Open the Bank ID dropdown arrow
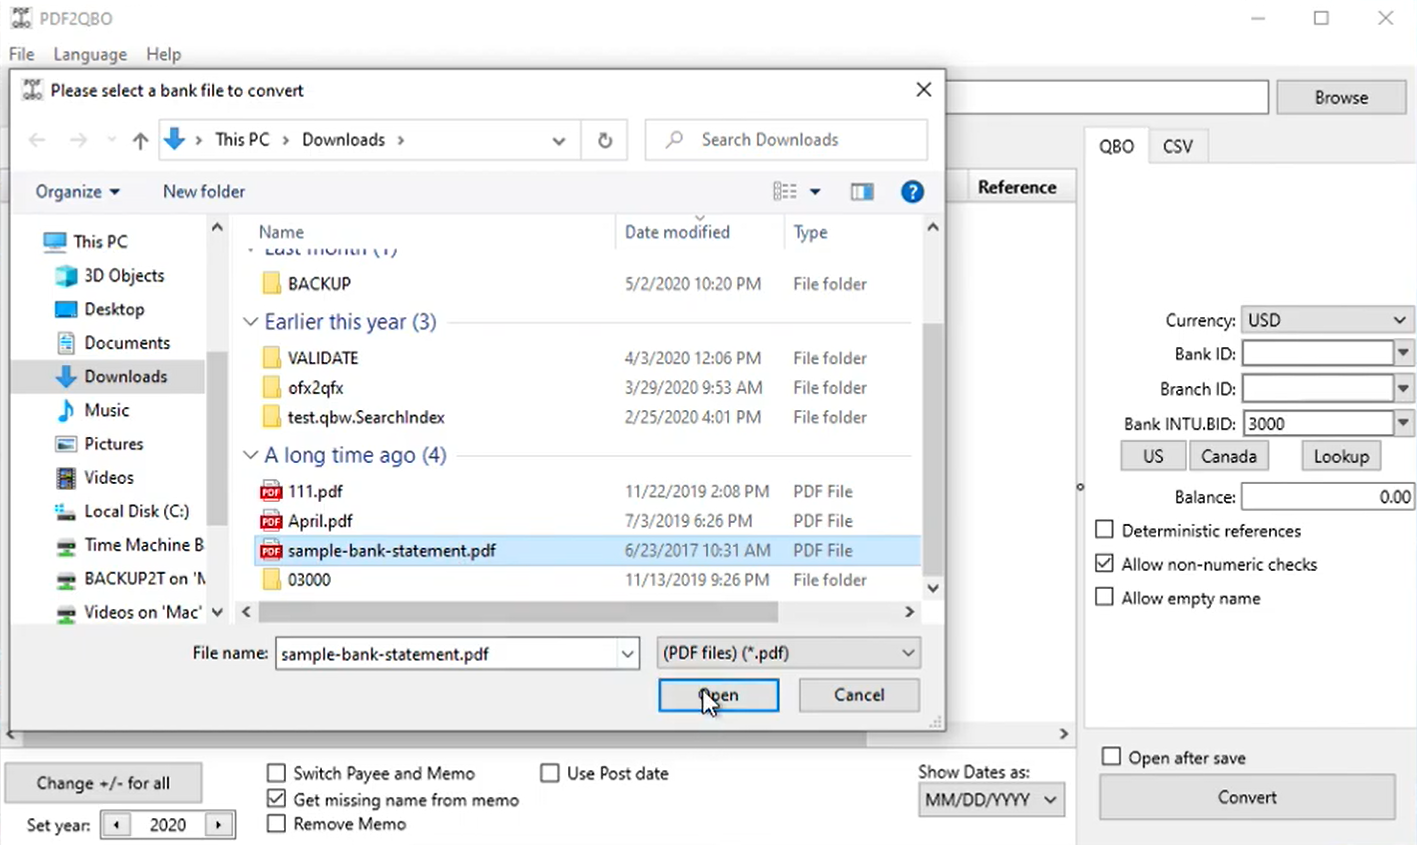The height and width of the screenshot is (845, 1417). click(x=1403, y=354)
